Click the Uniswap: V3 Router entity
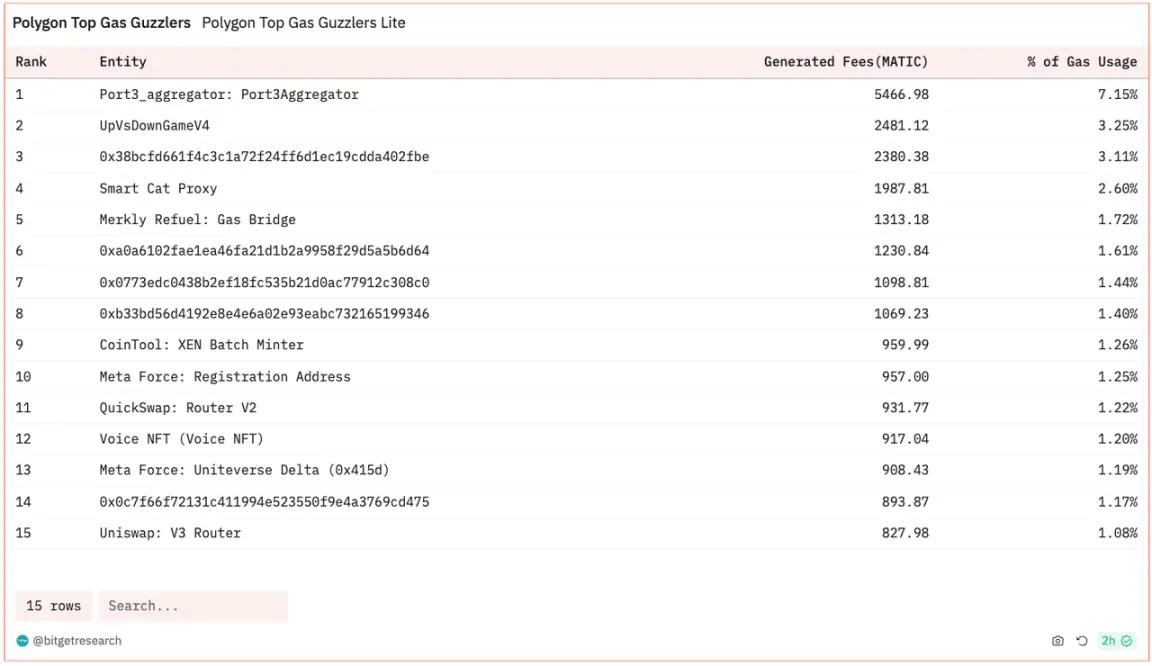This screenshot has width=1152, height=666. 170,533
